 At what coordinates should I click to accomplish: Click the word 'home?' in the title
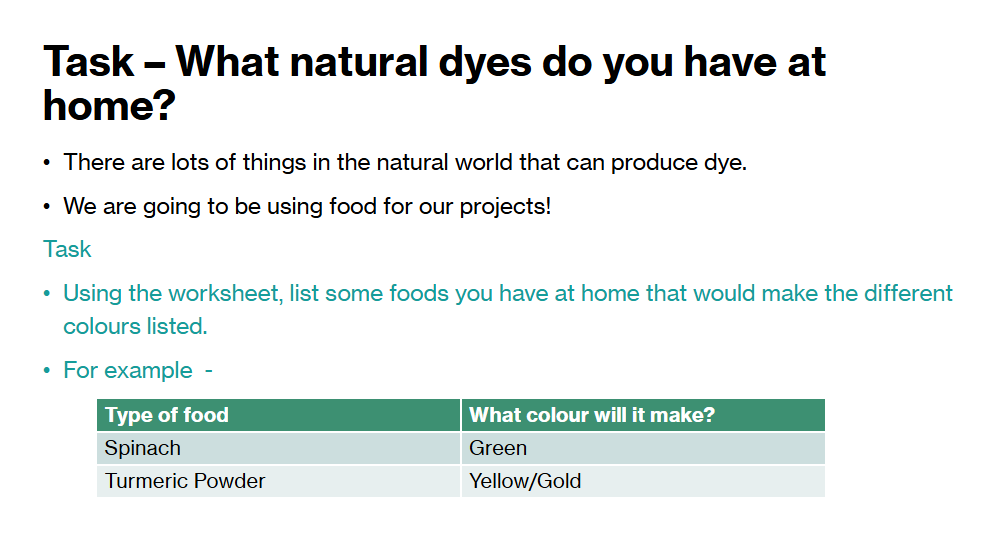point(109,105)
